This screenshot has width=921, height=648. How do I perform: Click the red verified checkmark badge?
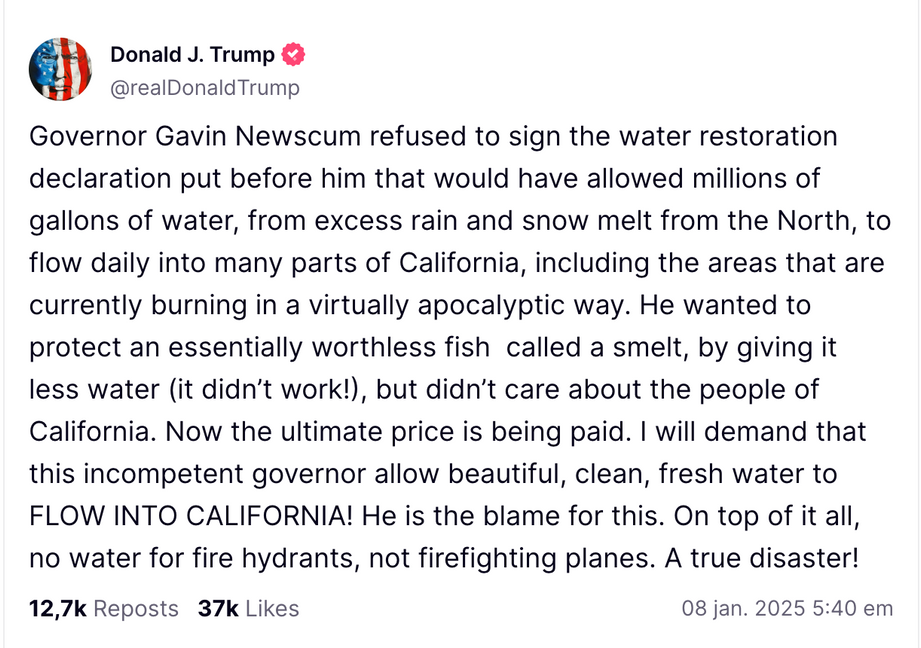pyautogui.click(x=294, y=54)
